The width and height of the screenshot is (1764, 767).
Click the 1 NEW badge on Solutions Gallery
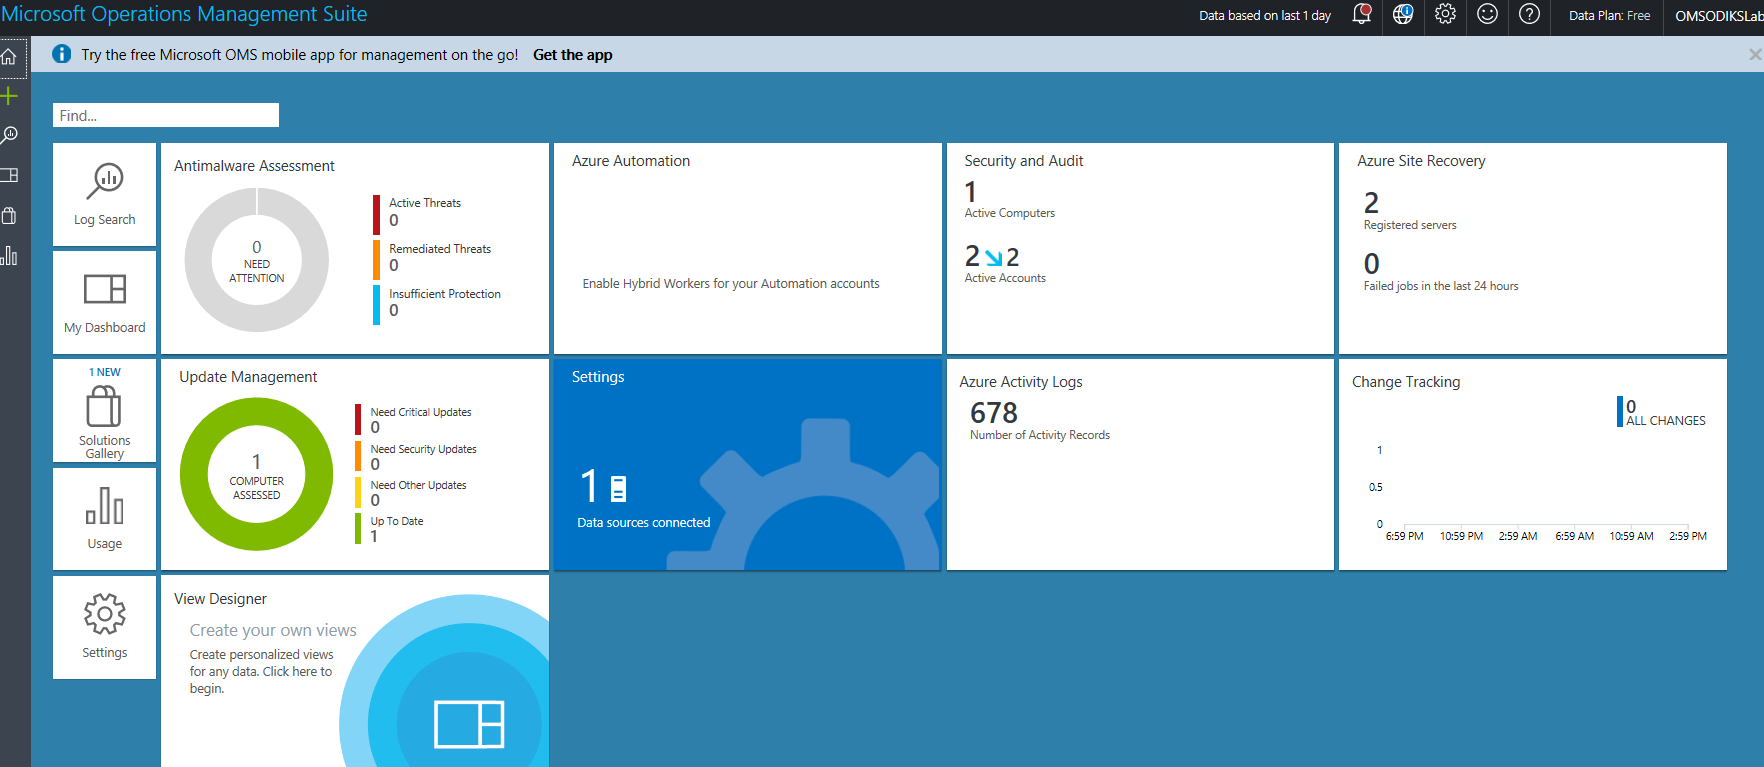[104, 372]
